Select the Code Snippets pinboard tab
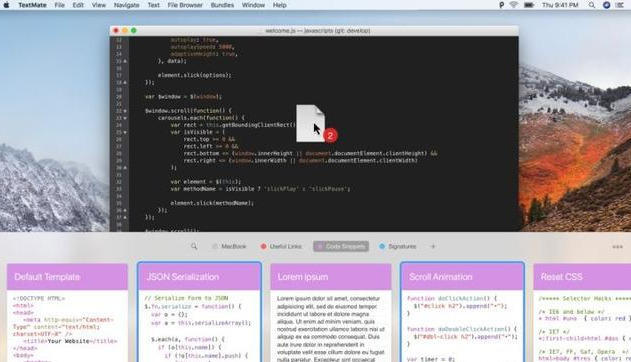This screenshot has height=362, width=631. click(x=341, y=246)
